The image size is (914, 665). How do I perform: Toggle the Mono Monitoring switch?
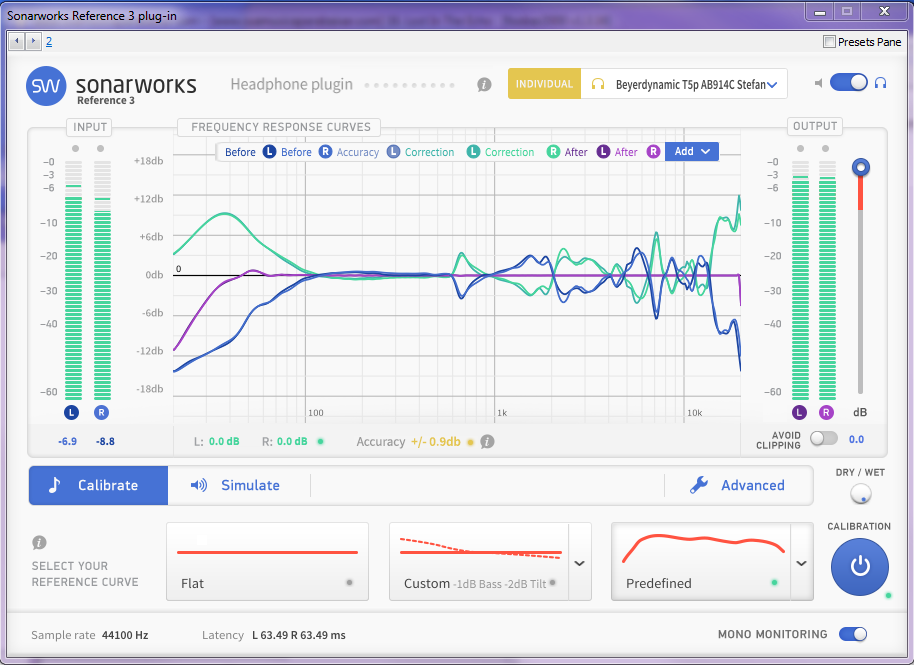(x=853, y=634)
